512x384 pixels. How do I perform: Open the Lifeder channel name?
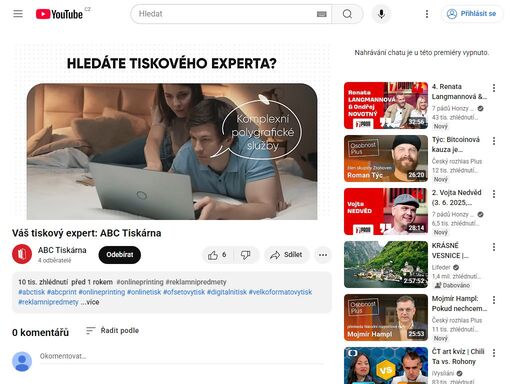click(x=441, y=267)
